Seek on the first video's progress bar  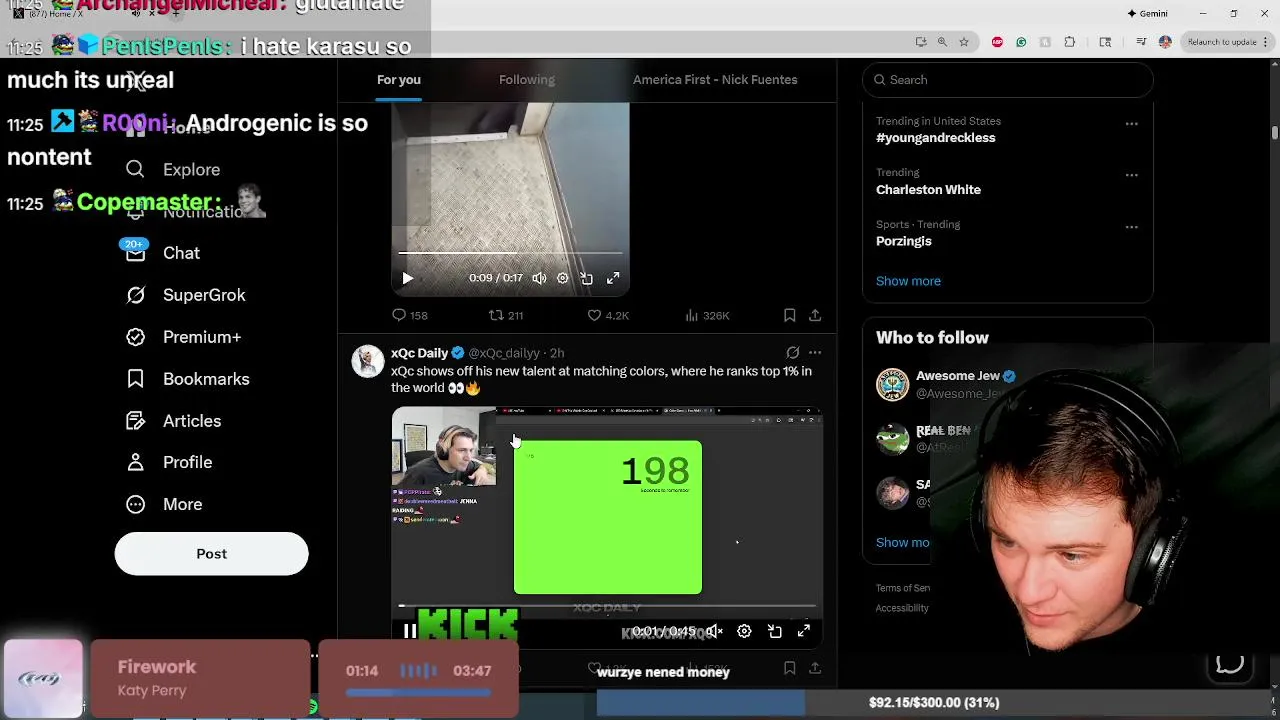pos(510,253)
